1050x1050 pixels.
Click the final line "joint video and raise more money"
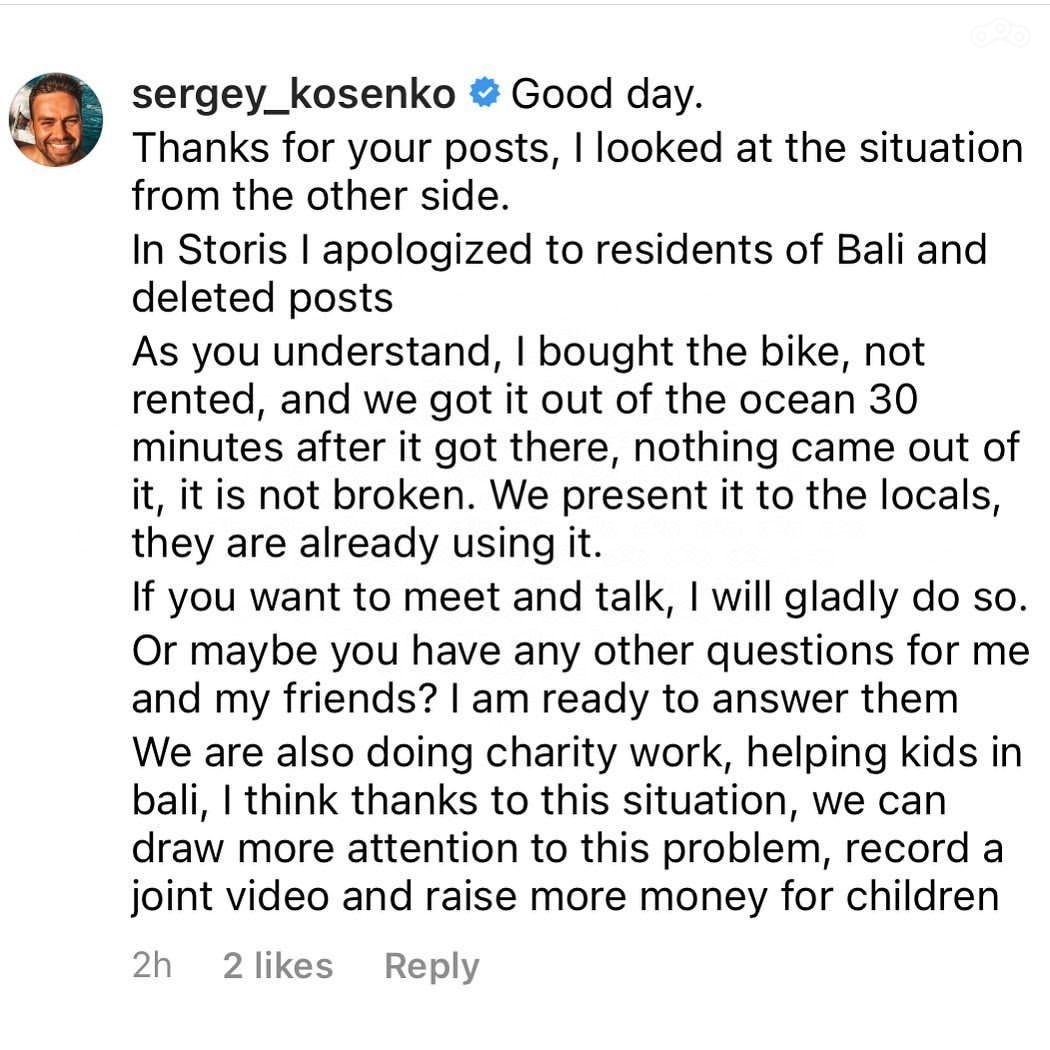coord(565,897)
